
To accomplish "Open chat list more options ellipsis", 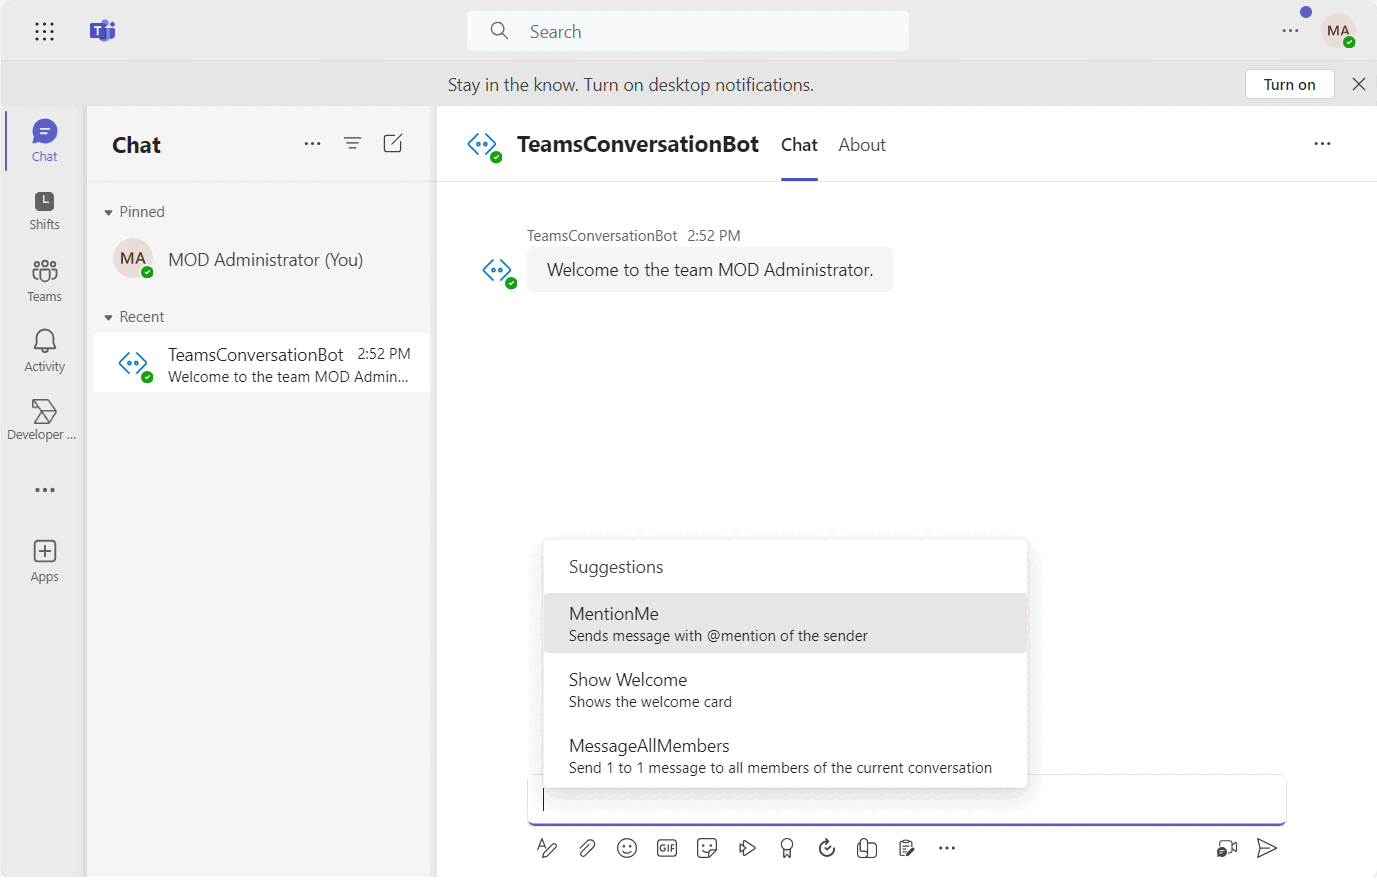I will (313, 144).
